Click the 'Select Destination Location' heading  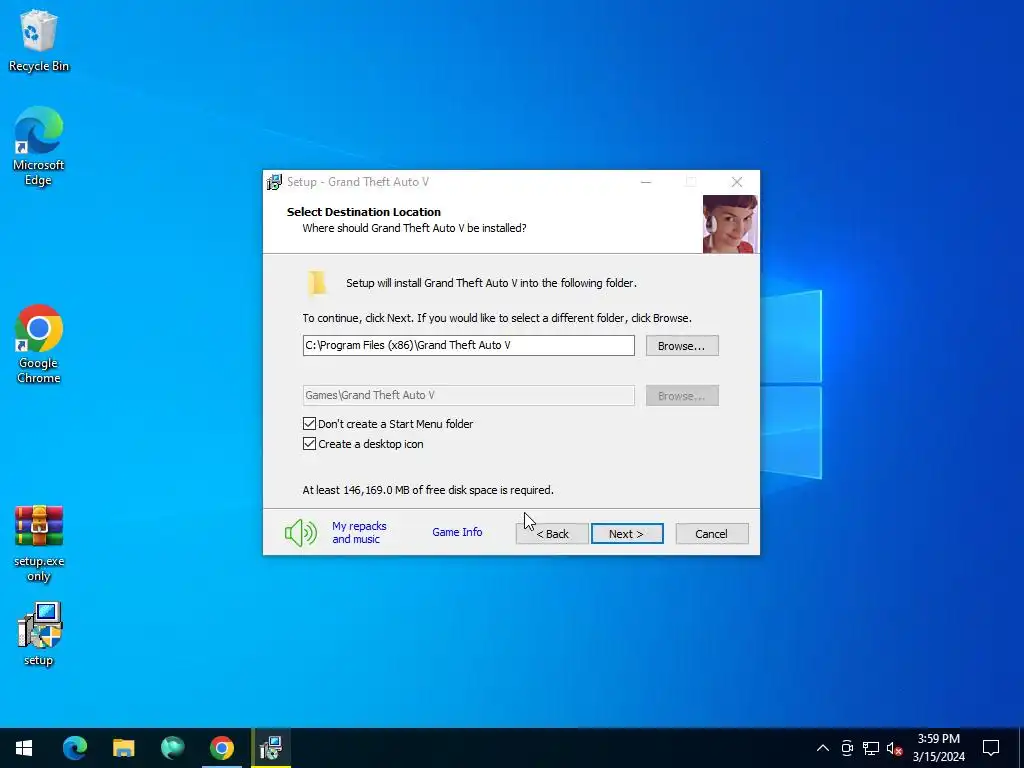(x=364, y=212)
